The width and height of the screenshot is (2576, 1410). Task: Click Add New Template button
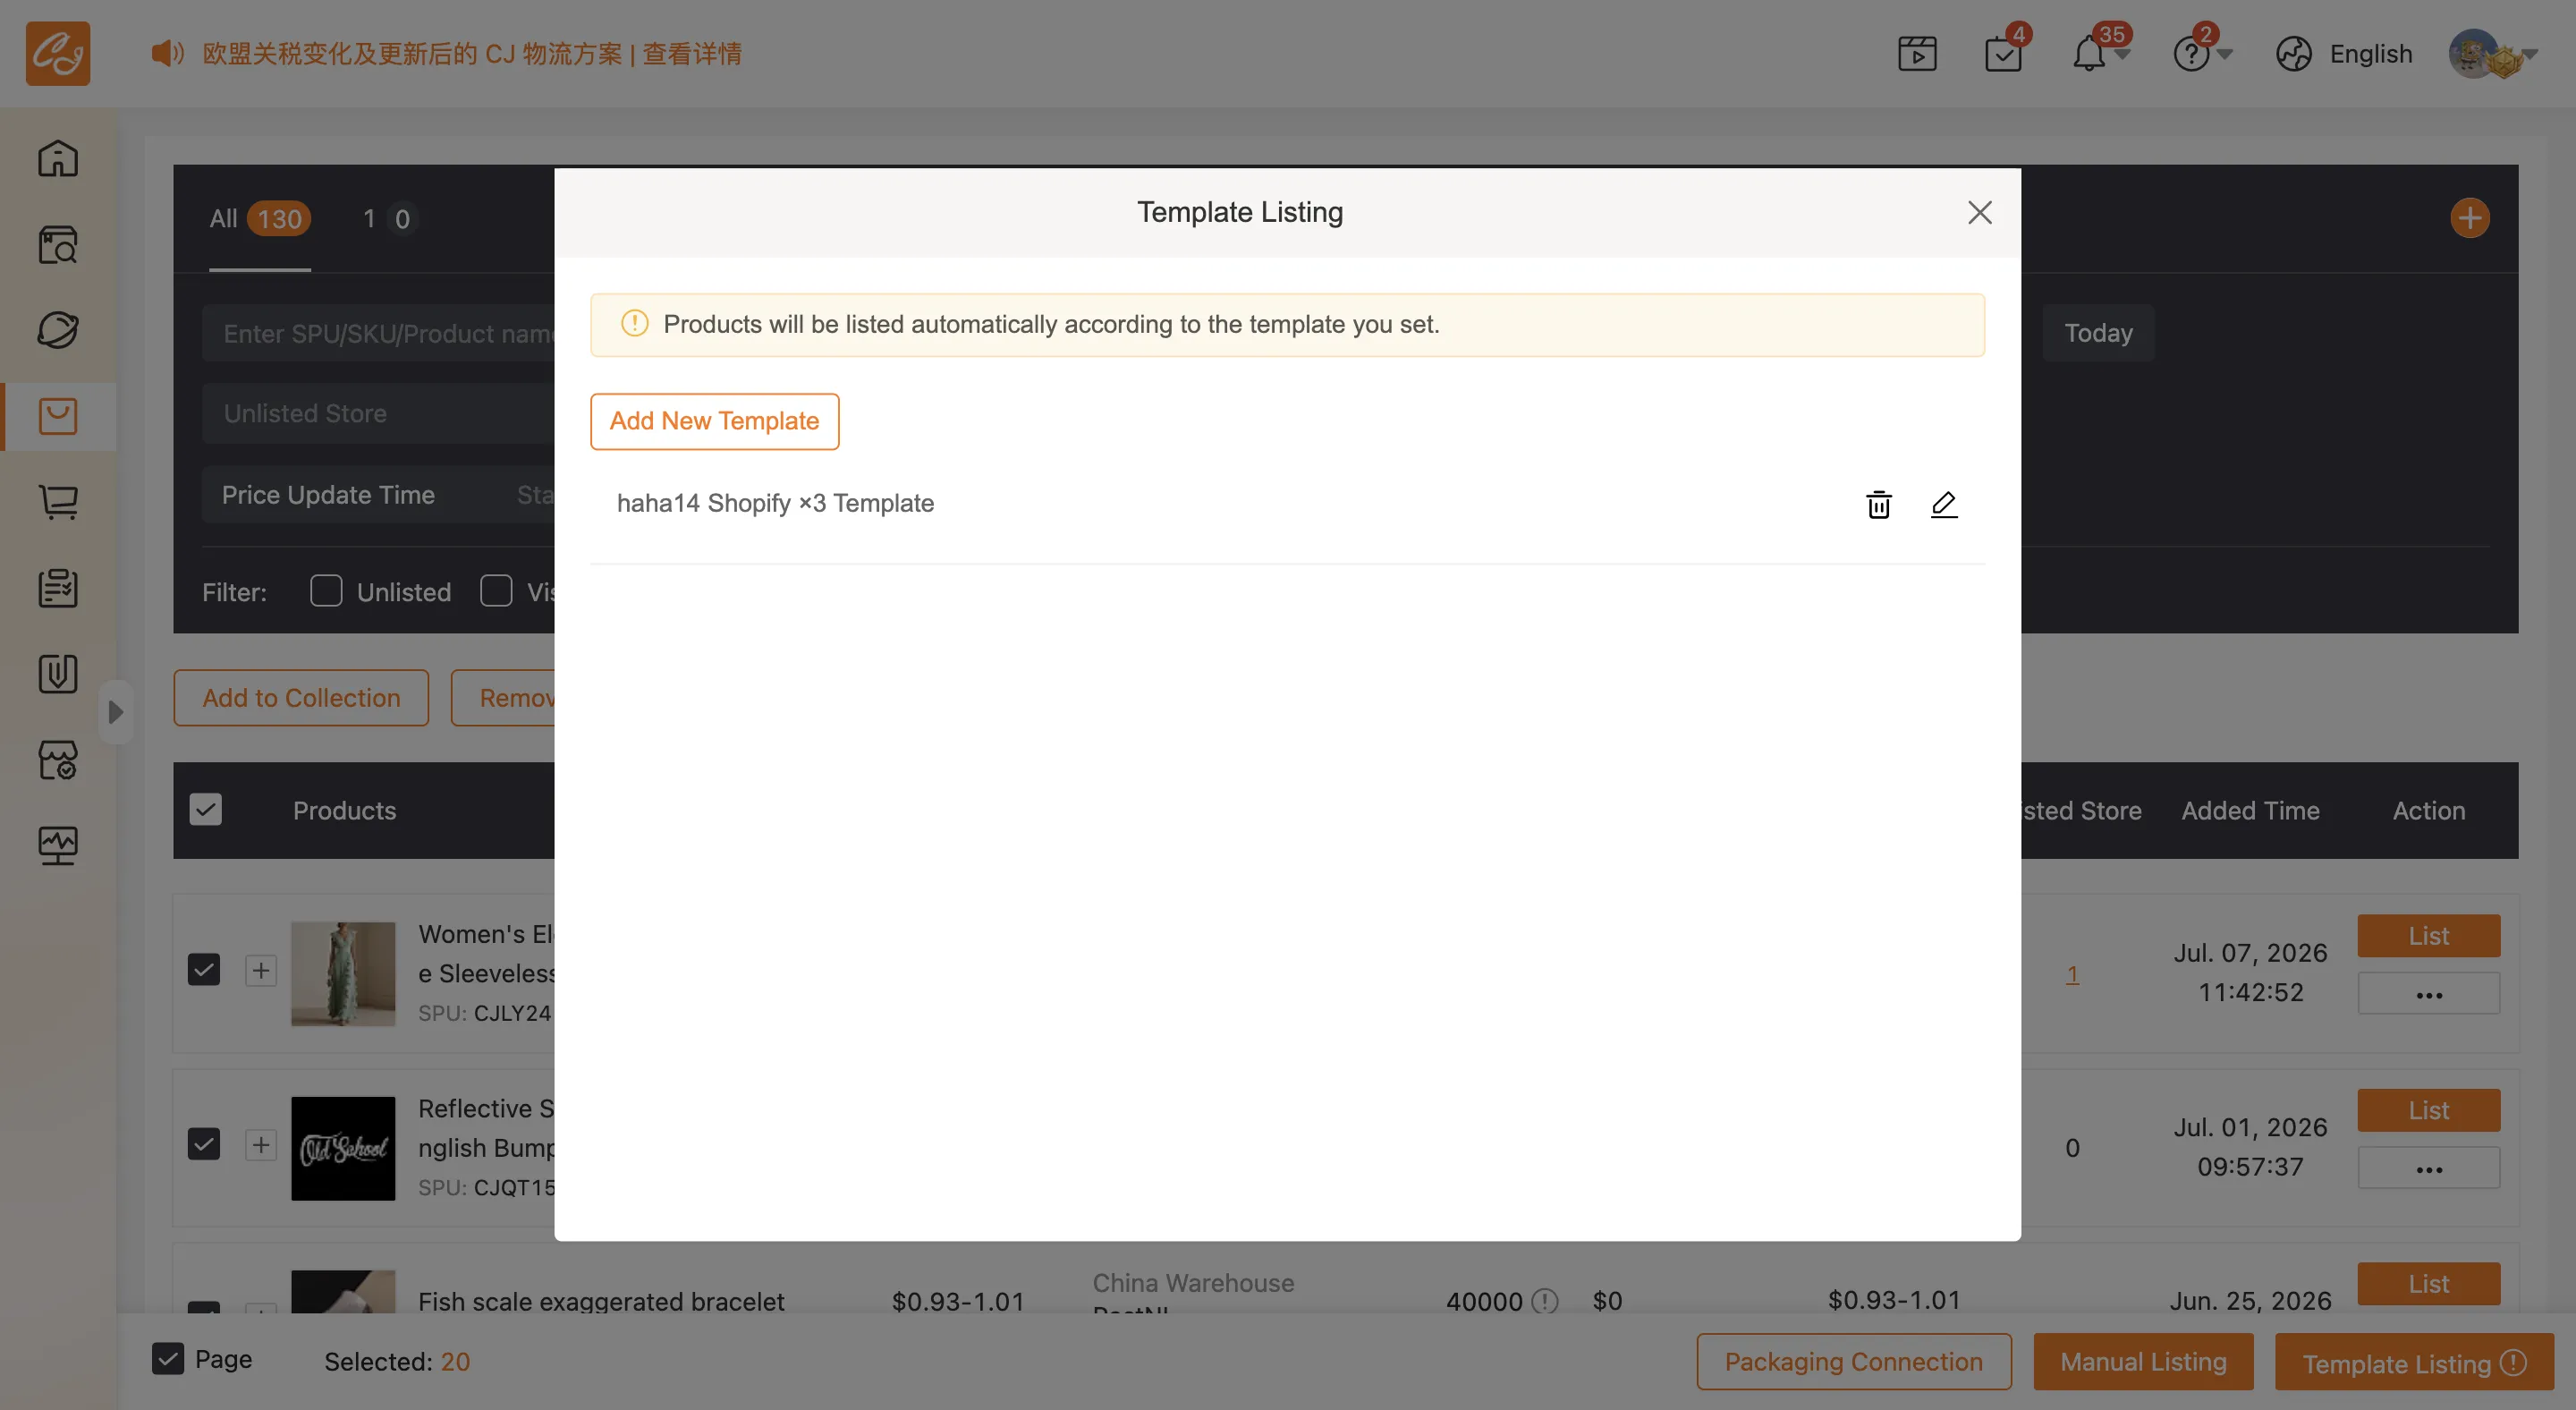point(714,421)
